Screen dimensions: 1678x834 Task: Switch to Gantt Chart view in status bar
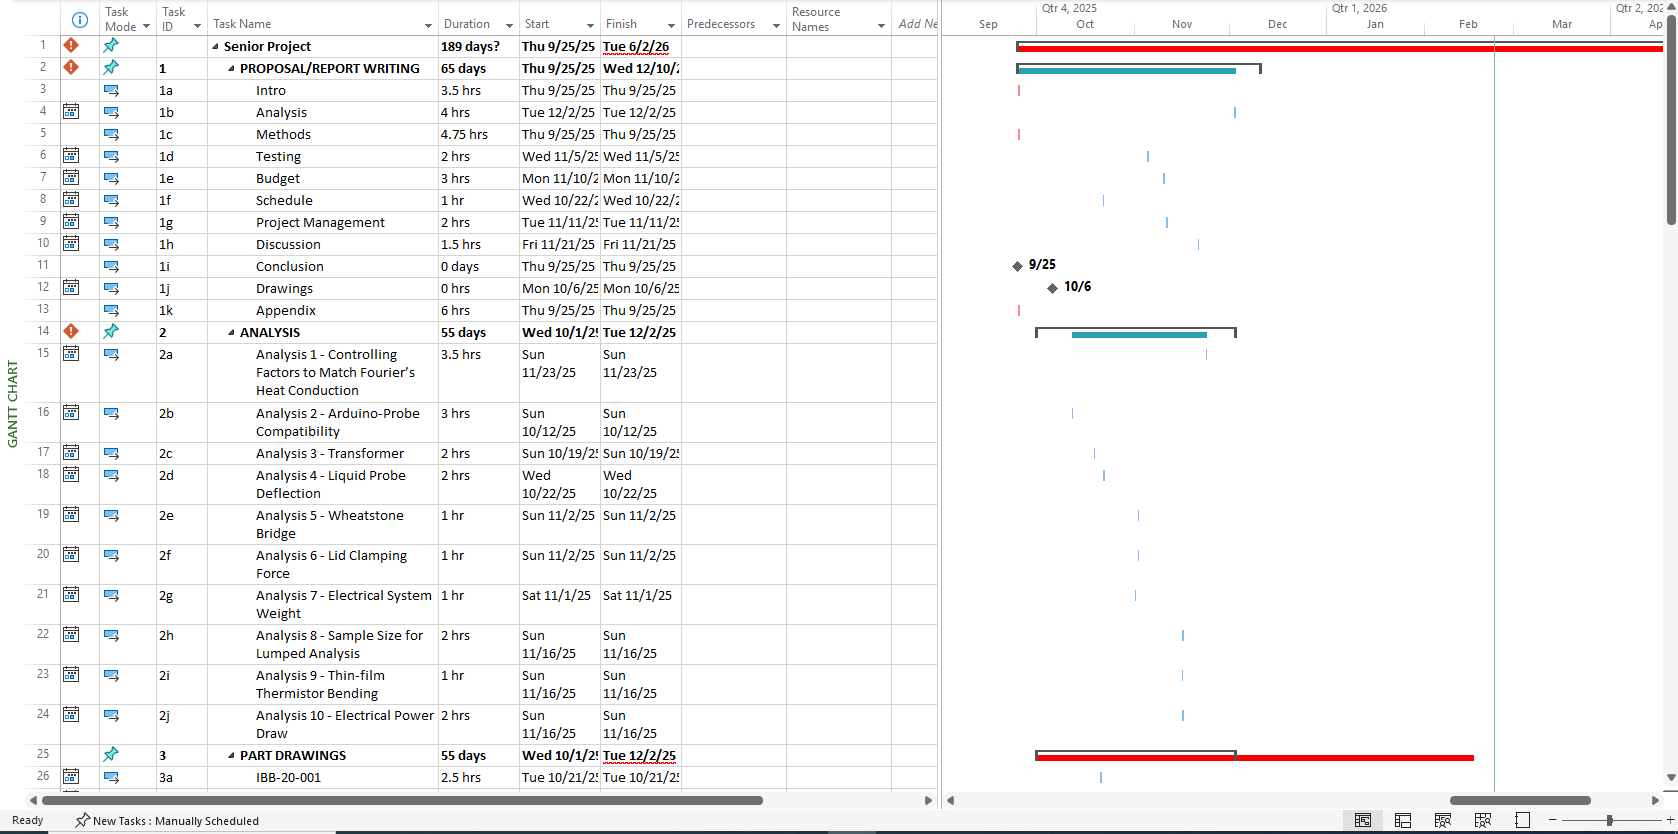point(1362,820)
